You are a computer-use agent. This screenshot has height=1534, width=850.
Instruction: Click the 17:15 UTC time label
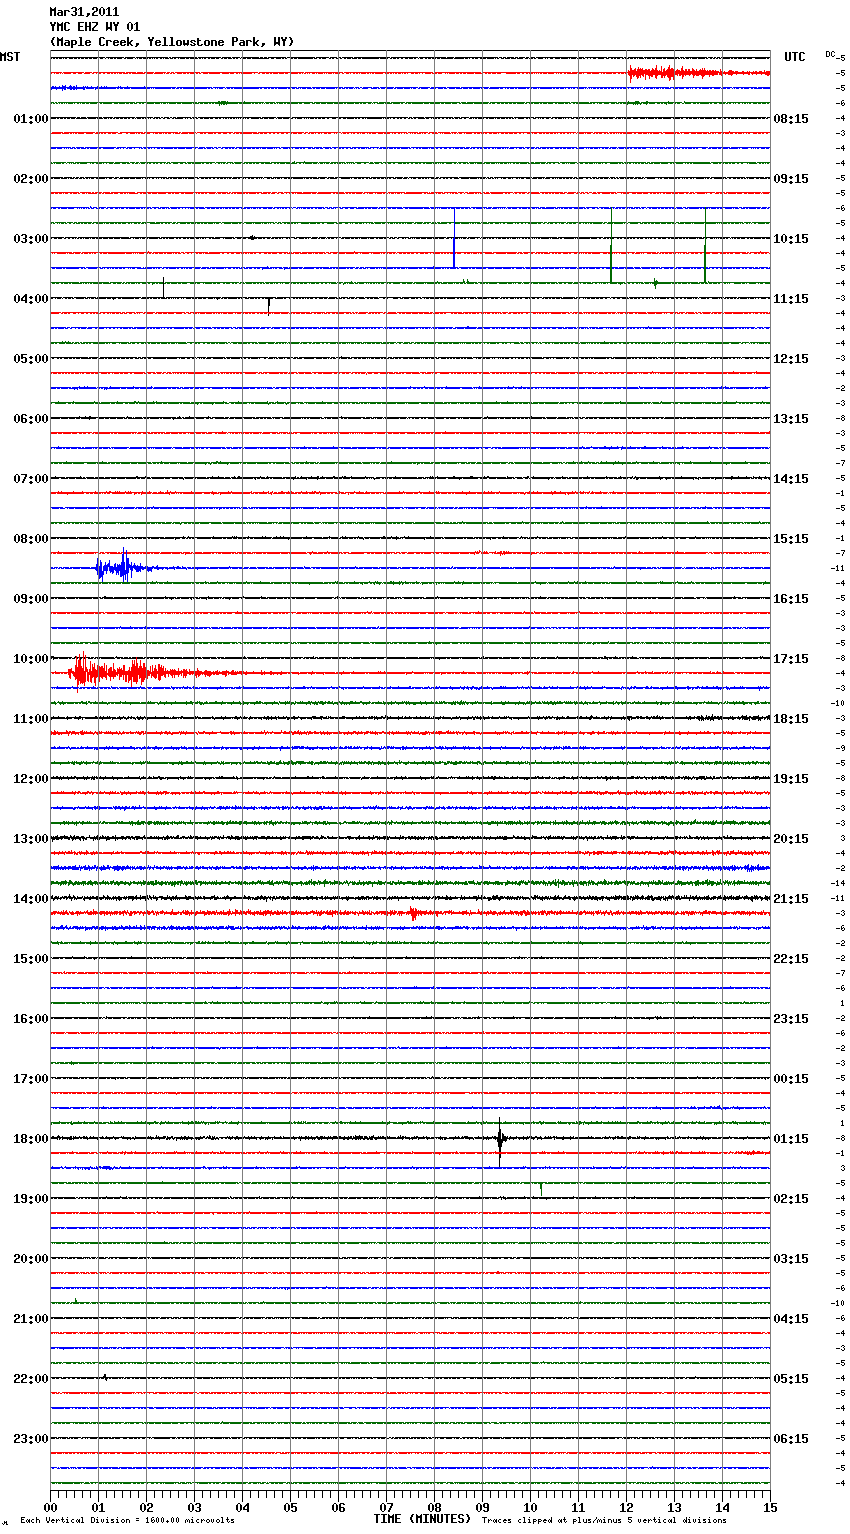(x=791, y=659)
